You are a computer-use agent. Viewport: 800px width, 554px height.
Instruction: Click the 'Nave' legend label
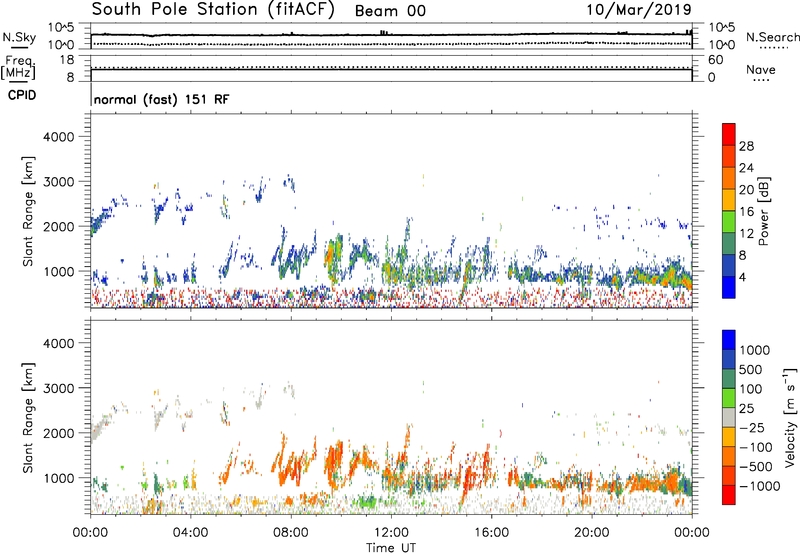pyautogui.click(x=761, y=70)
